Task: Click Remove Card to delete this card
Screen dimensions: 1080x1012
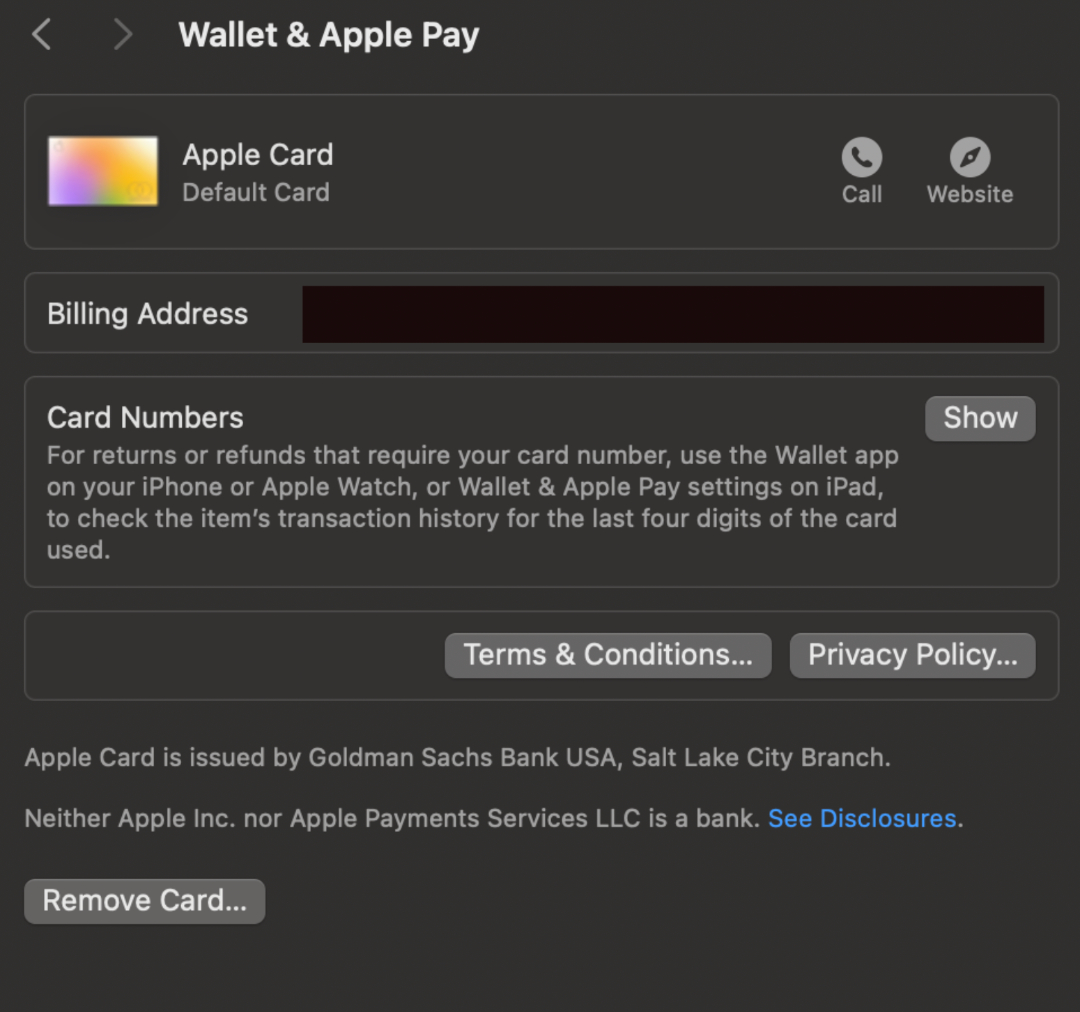Action: [144, 900]
